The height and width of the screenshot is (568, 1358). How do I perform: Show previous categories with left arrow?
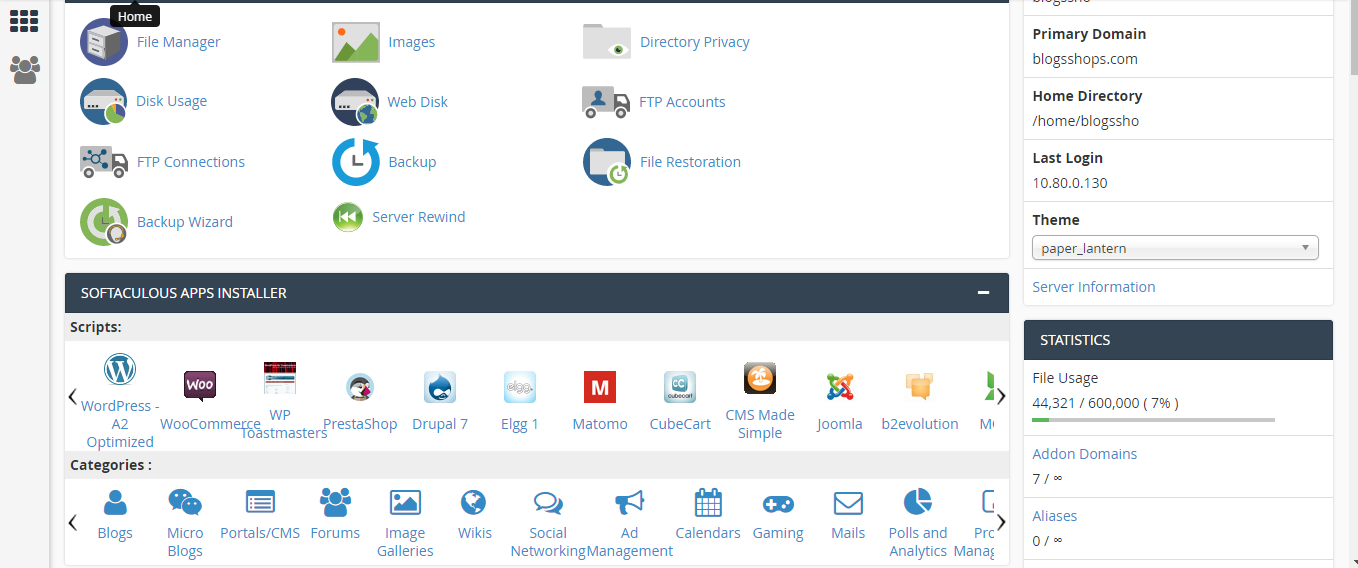73,522
